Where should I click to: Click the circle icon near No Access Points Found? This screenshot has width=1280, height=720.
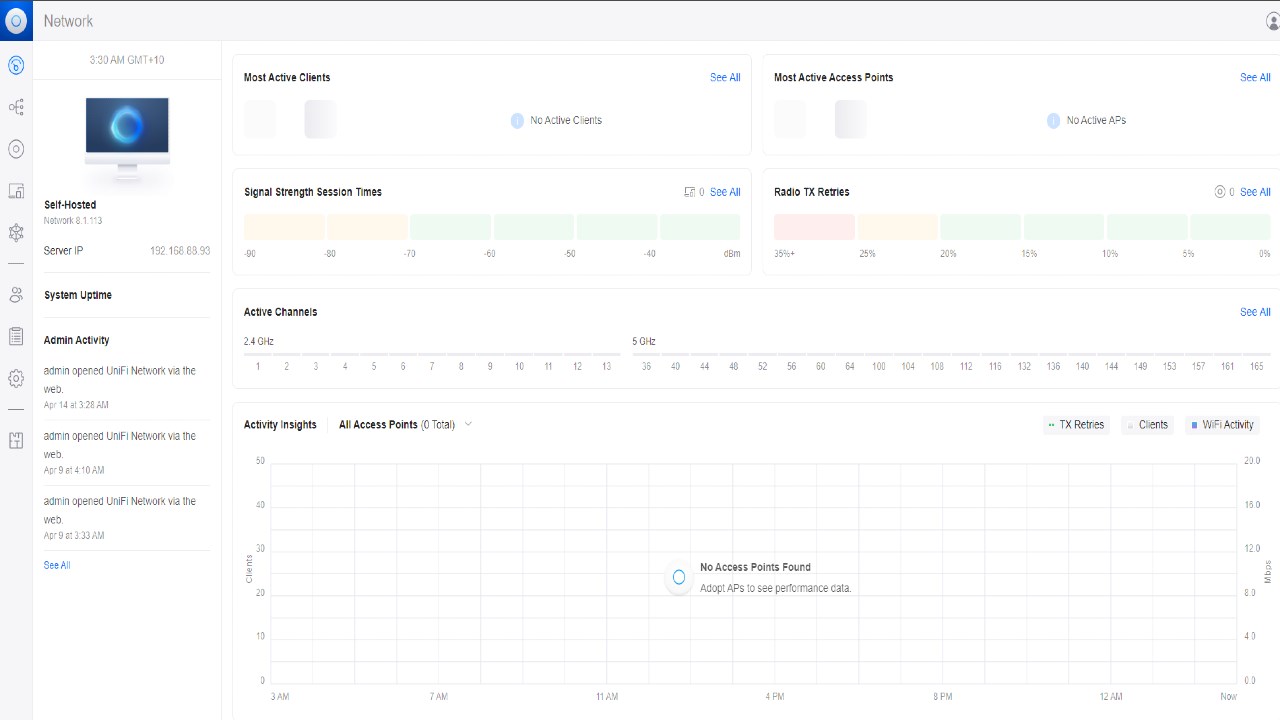[x=679, y=577]
